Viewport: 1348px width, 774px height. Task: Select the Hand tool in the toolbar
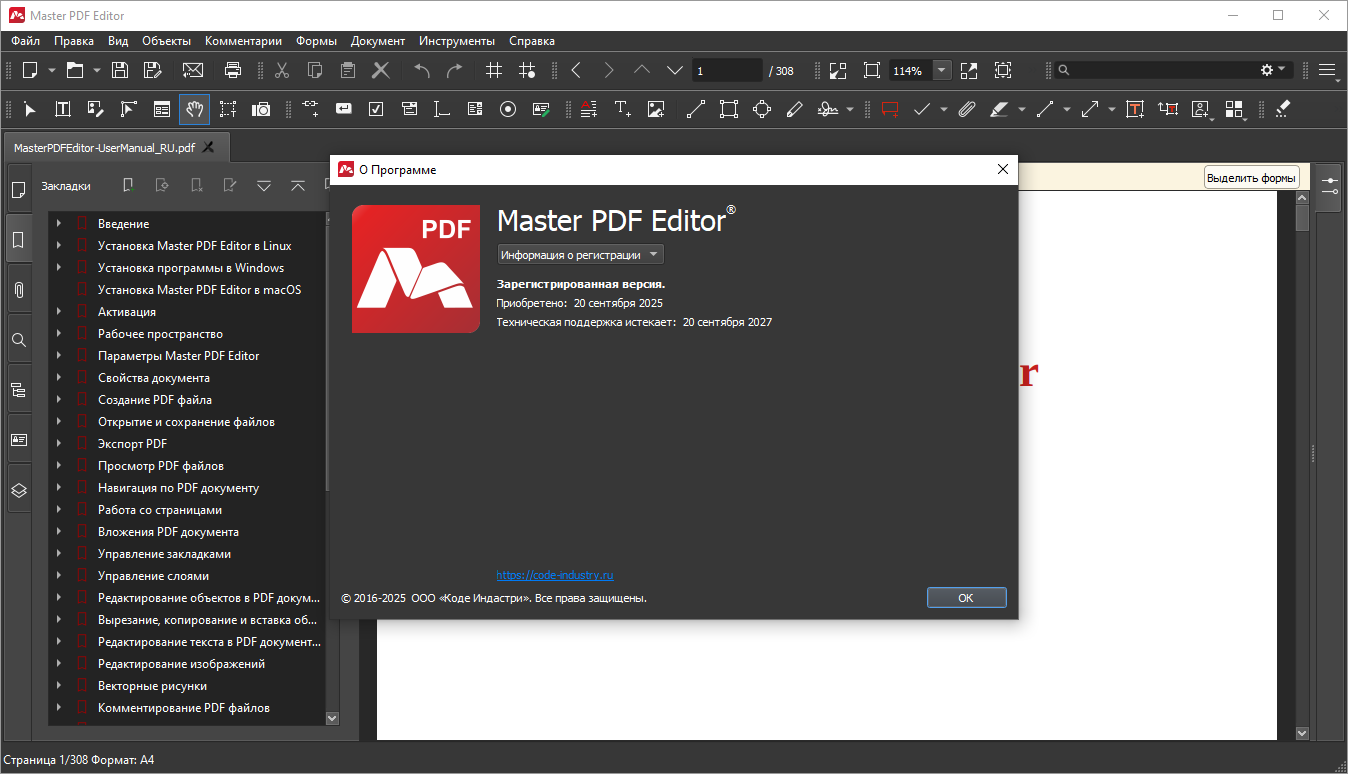pos(194,109)
